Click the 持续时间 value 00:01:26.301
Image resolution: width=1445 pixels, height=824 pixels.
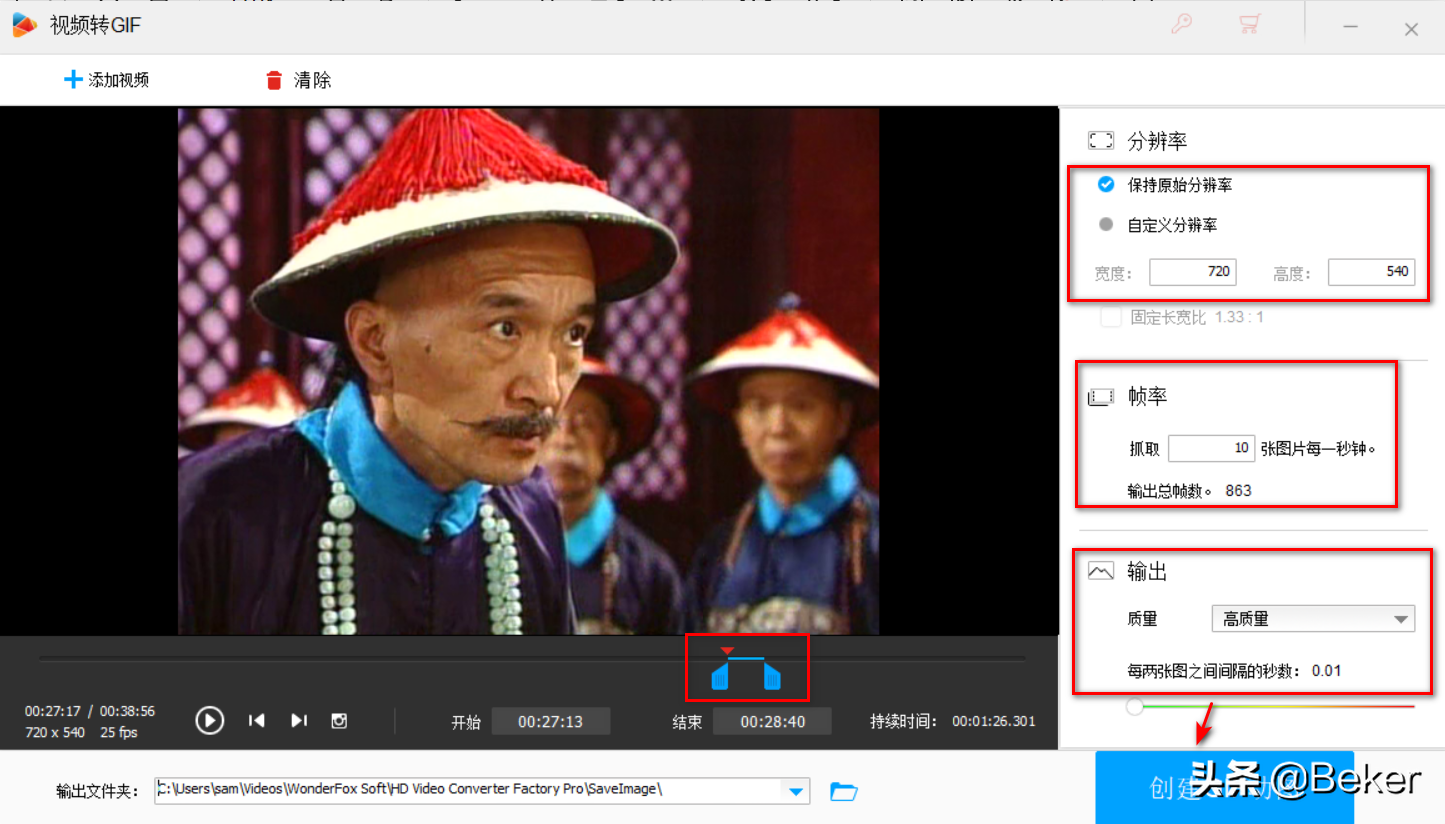(993, 721)
